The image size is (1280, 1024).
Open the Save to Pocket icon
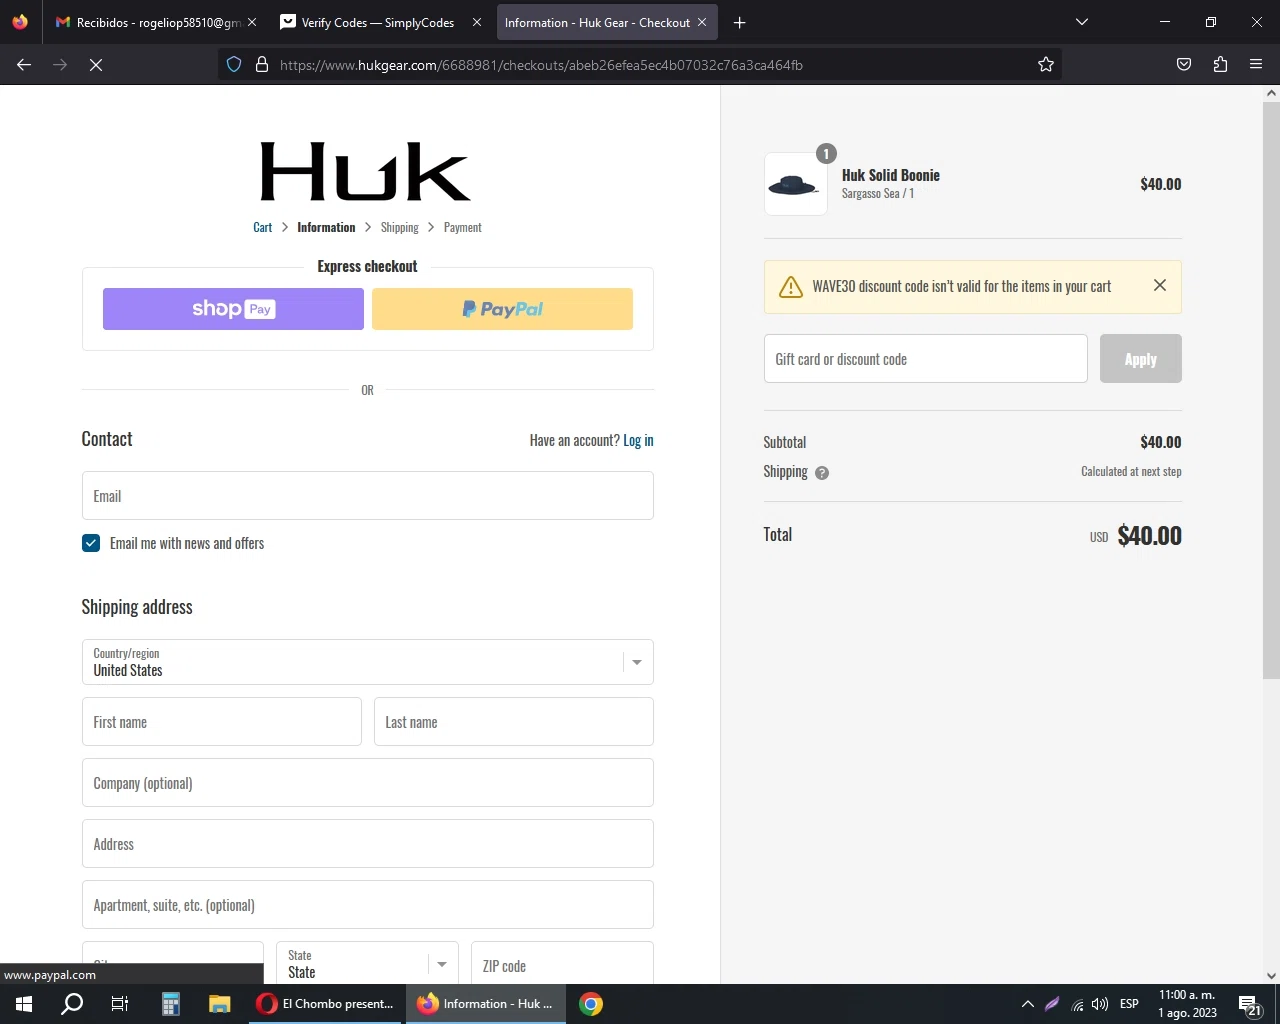1184,65
